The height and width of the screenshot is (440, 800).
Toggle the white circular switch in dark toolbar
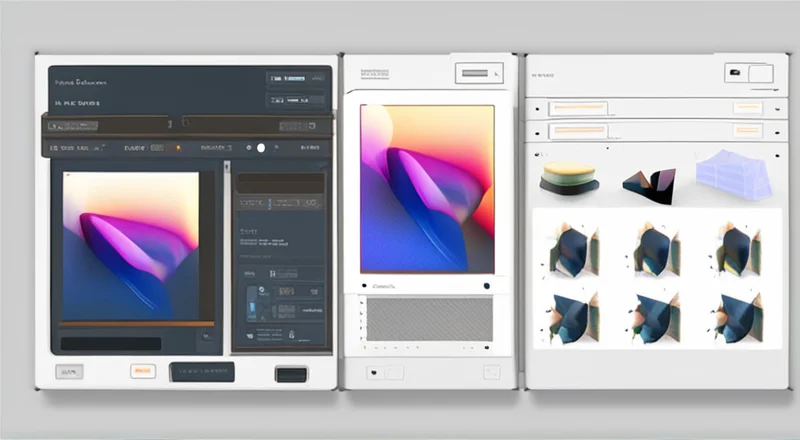[x=261, y=147]
